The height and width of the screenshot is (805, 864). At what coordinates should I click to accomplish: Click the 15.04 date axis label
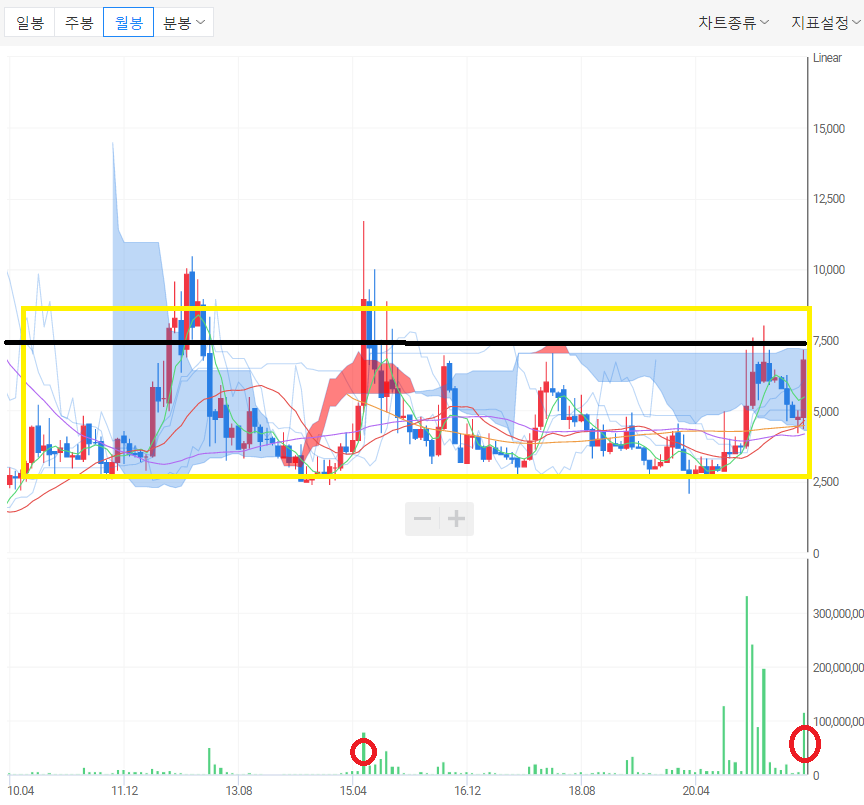tap(353, 791)
